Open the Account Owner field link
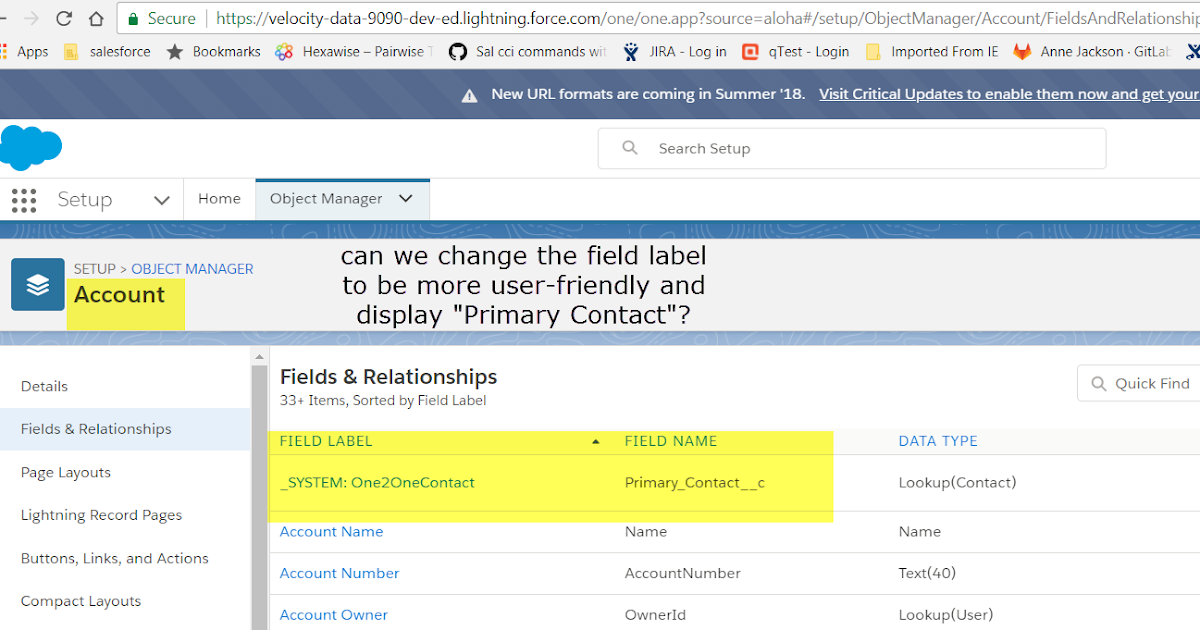The image size is (1200, 630). (334, 615)
